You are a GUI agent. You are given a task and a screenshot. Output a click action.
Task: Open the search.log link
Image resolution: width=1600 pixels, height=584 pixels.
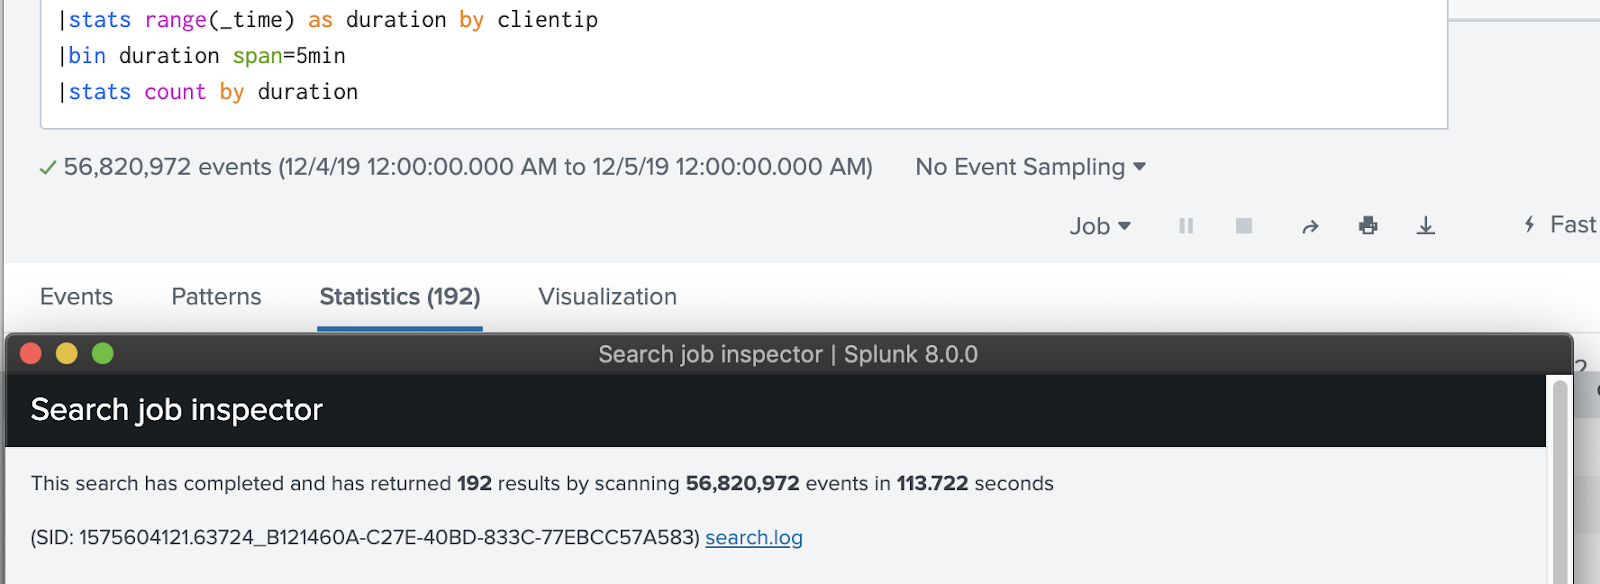754,538
